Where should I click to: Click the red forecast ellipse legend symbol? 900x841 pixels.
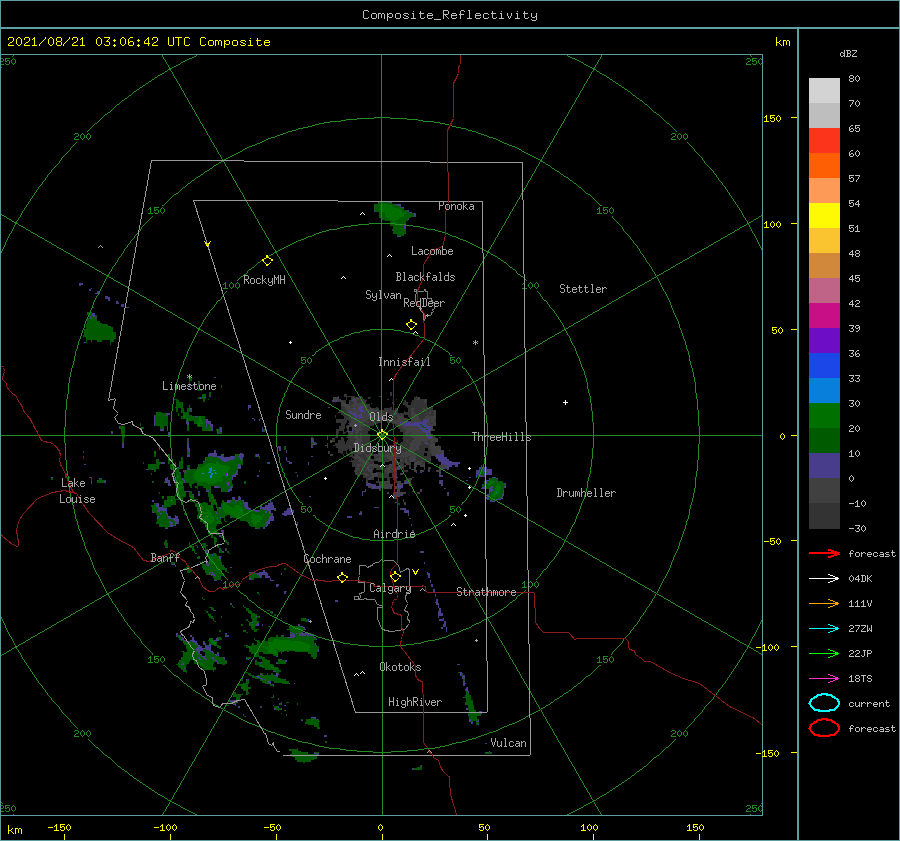point(824,728)
